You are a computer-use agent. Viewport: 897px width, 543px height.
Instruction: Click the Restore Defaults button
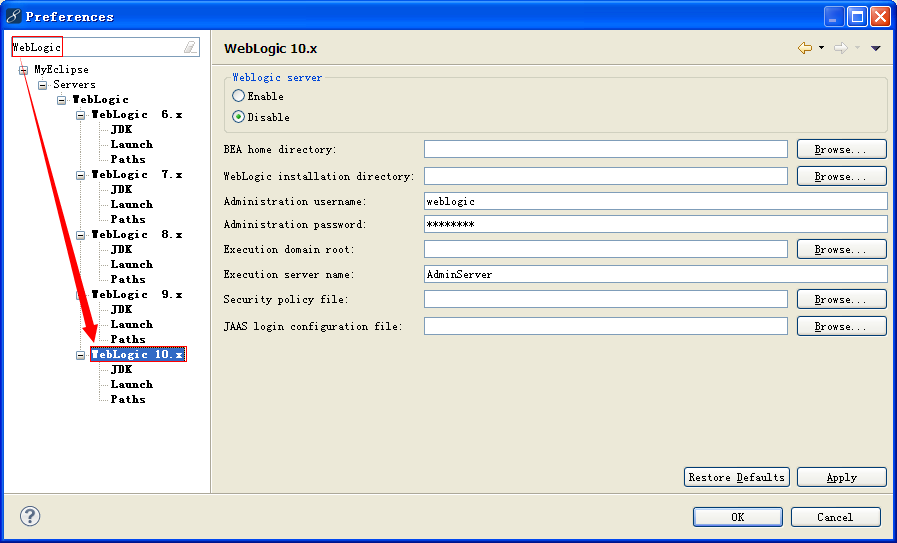click(x=737, y=477)
